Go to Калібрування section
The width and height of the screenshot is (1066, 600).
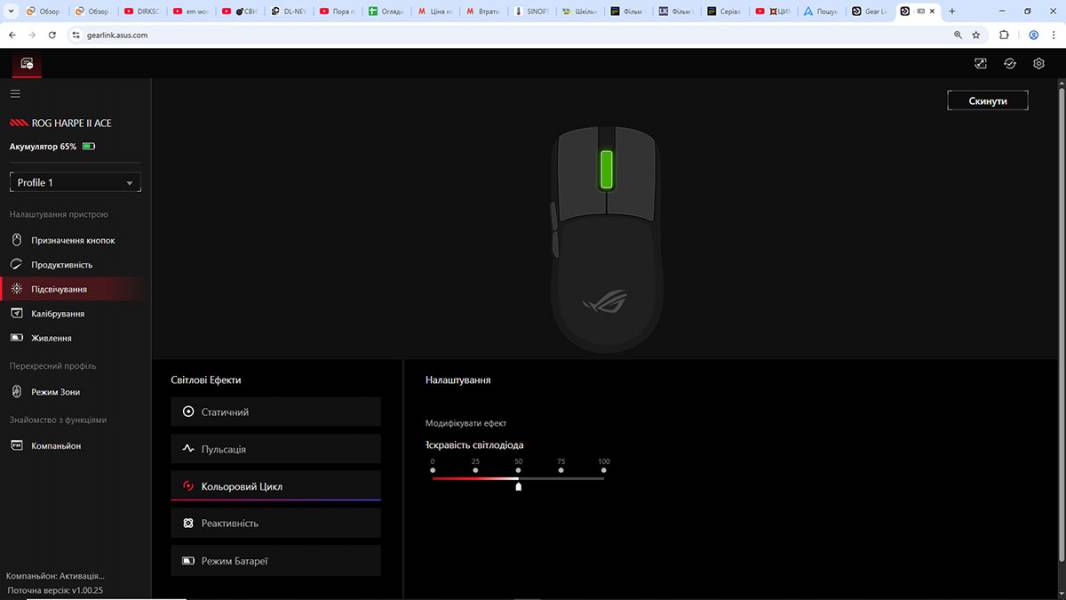57,314
